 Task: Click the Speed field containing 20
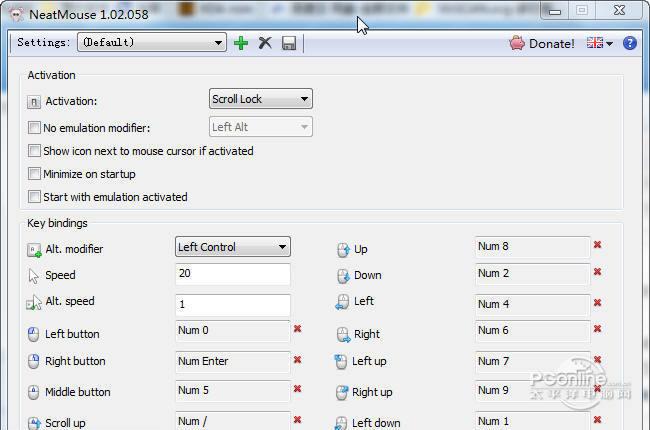tap(233, 274)
